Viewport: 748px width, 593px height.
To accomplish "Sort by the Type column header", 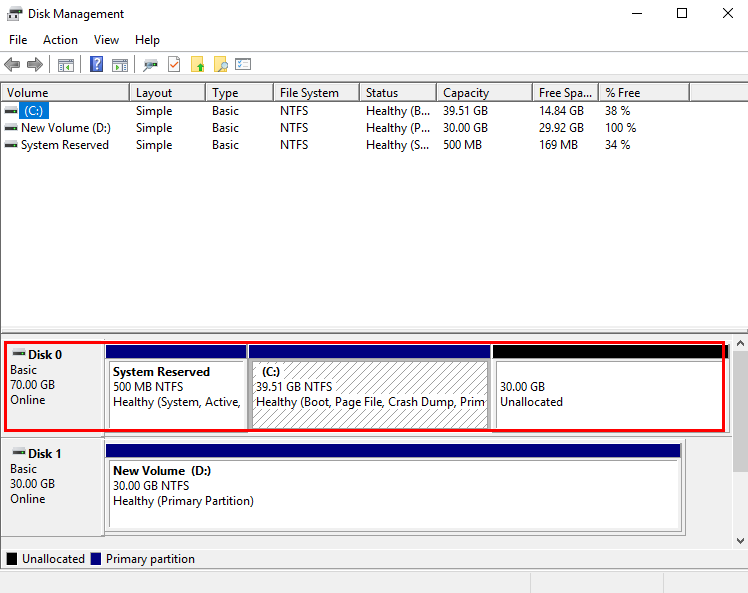I will tap(240, 93).
